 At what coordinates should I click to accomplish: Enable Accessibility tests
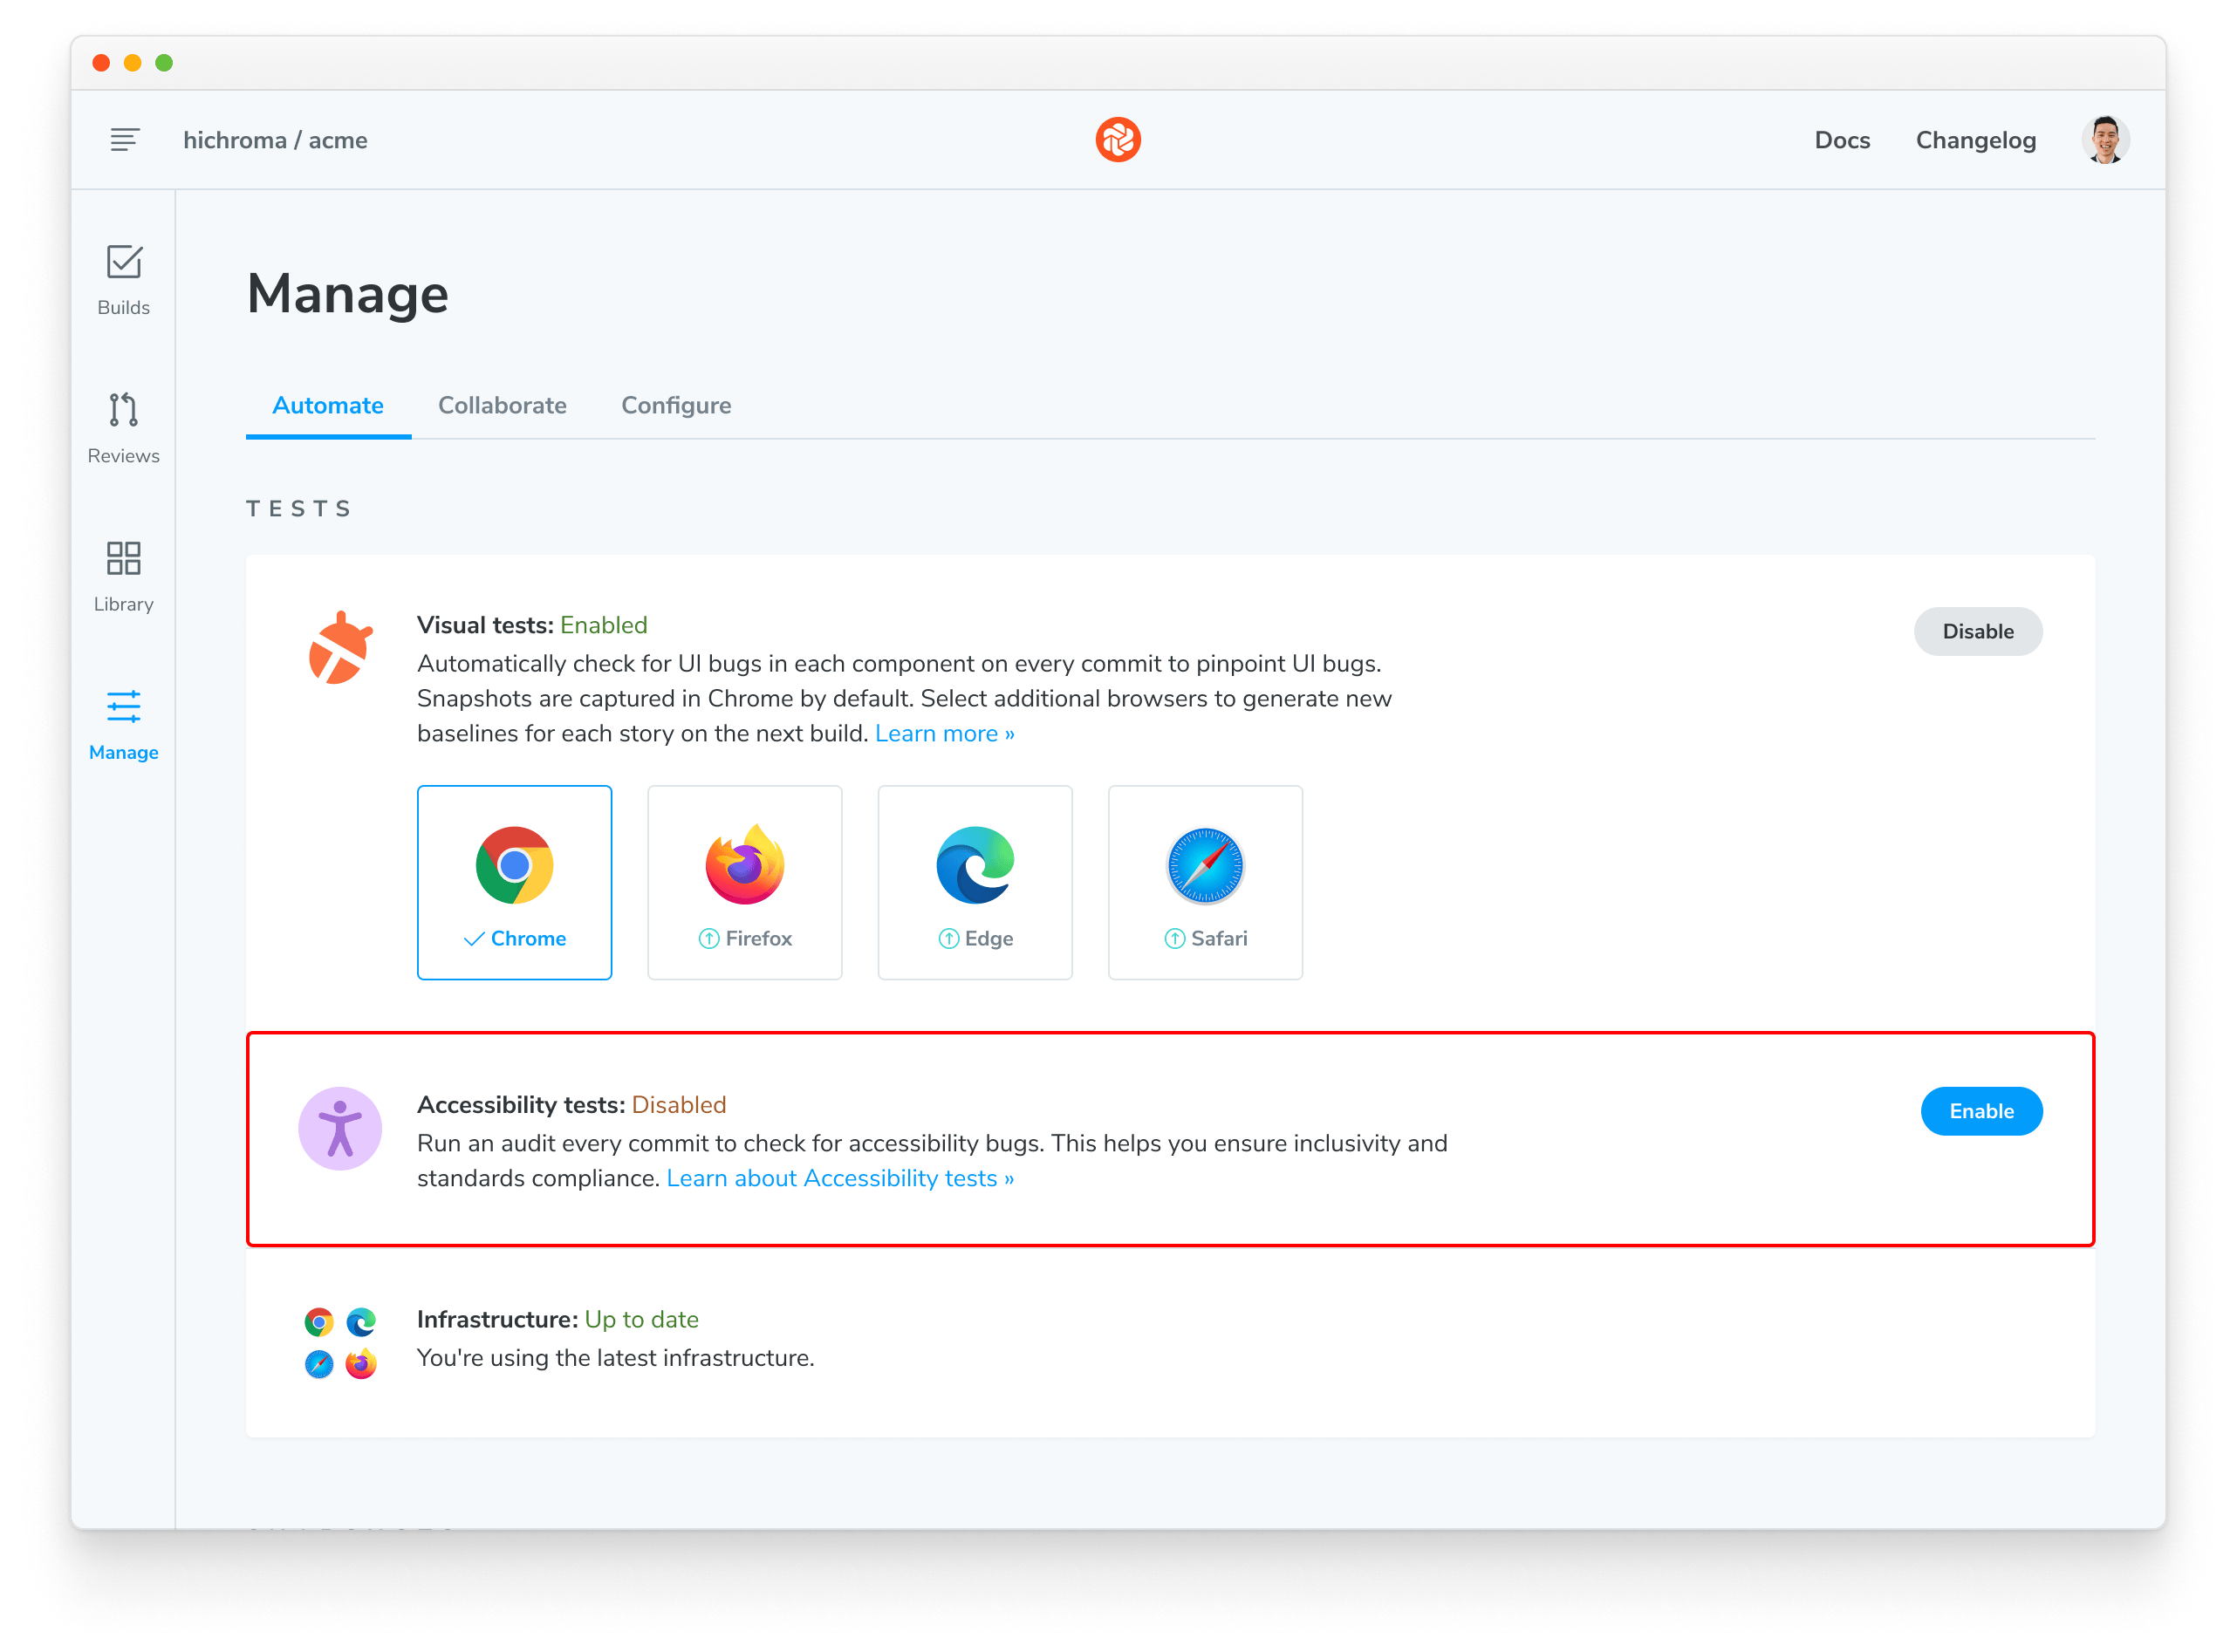1982,1110
